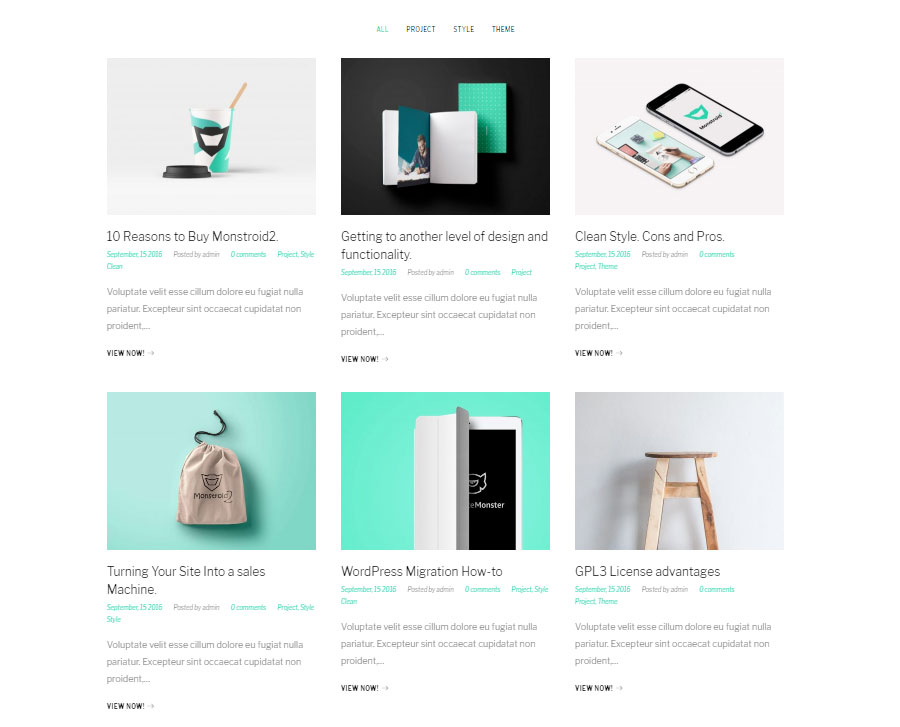The width and height of the screenshot is (900, 727).
Task: Filter posts by STYLE tab
Action: click(x=464, y=29)
